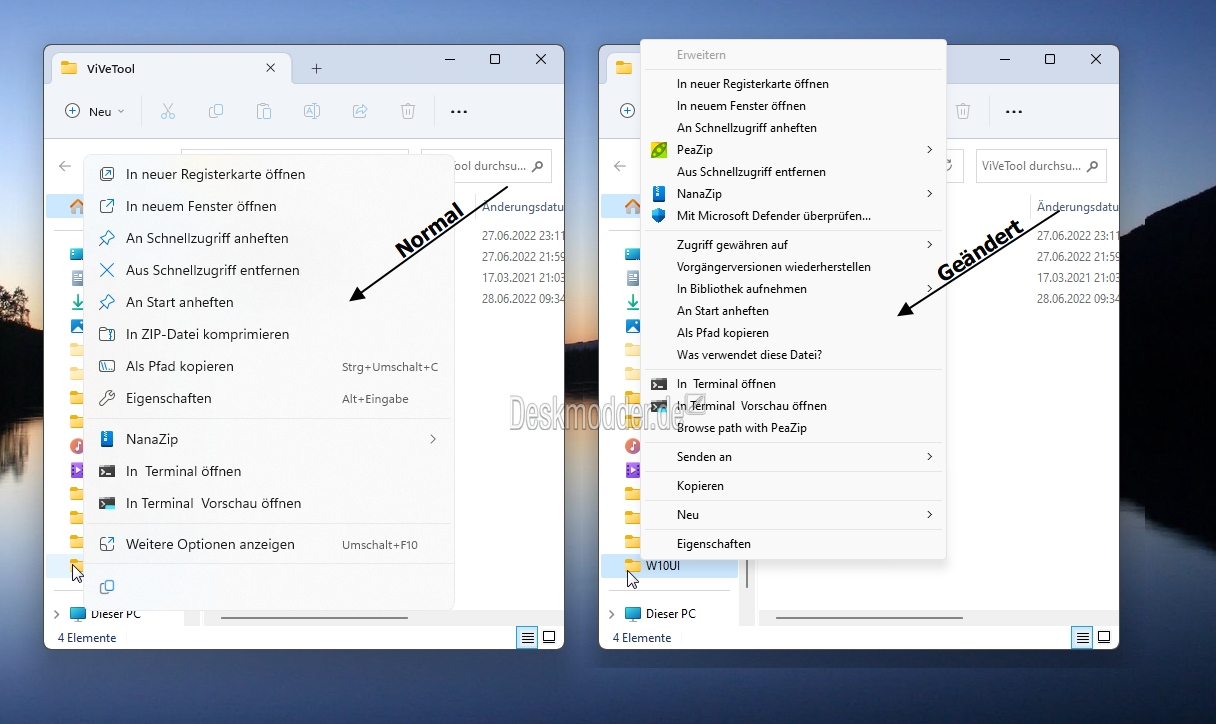Choose 'In Terminal öffnen' in classic context menu

tap(794, 384)
